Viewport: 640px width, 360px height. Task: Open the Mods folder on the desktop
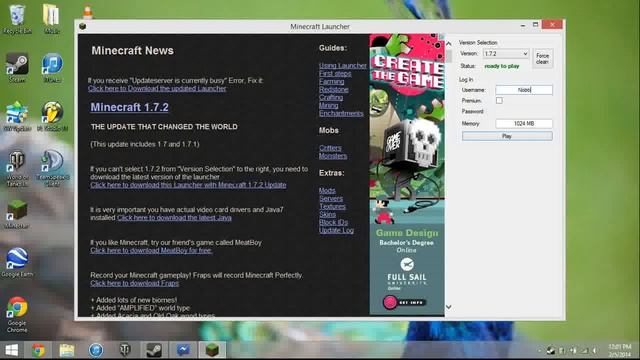(51, 19)
